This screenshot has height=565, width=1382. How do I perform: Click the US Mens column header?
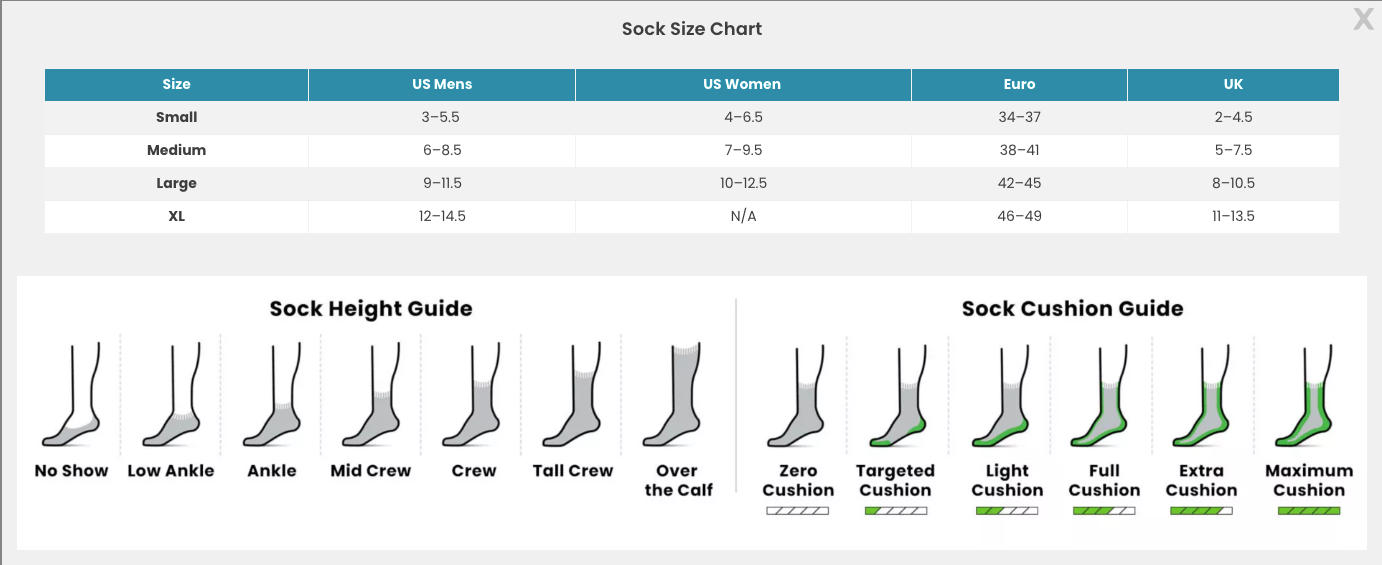pos(442,84)
